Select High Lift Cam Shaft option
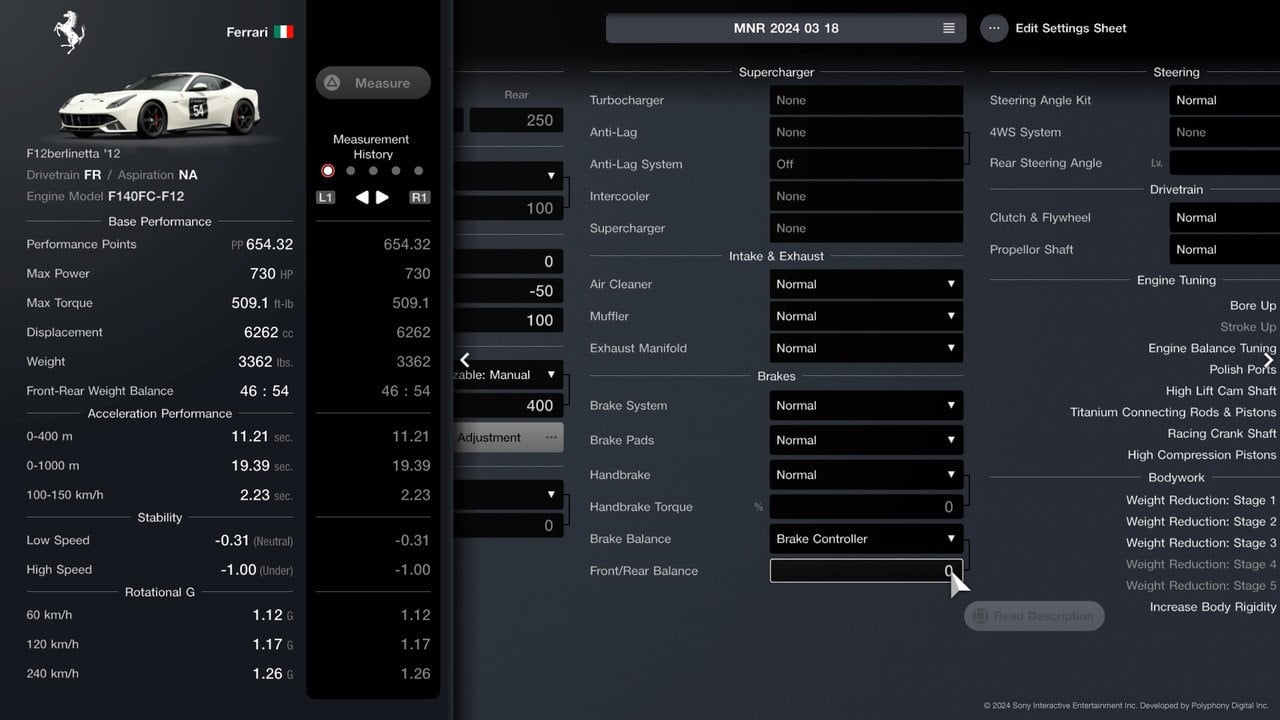1280x720 pixels. tap(1221, 391)
